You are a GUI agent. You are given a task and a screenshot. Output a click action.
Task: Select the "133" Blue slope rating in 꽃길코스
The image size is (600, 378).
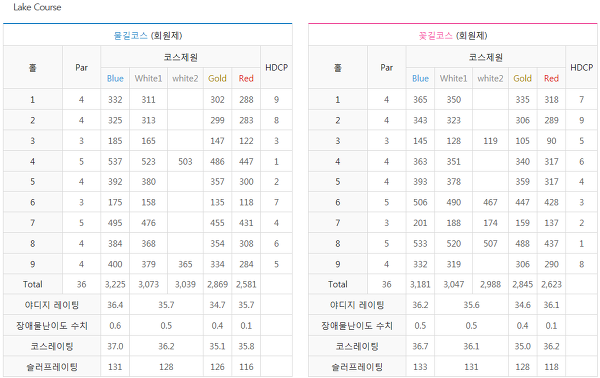tap(420, 367)
